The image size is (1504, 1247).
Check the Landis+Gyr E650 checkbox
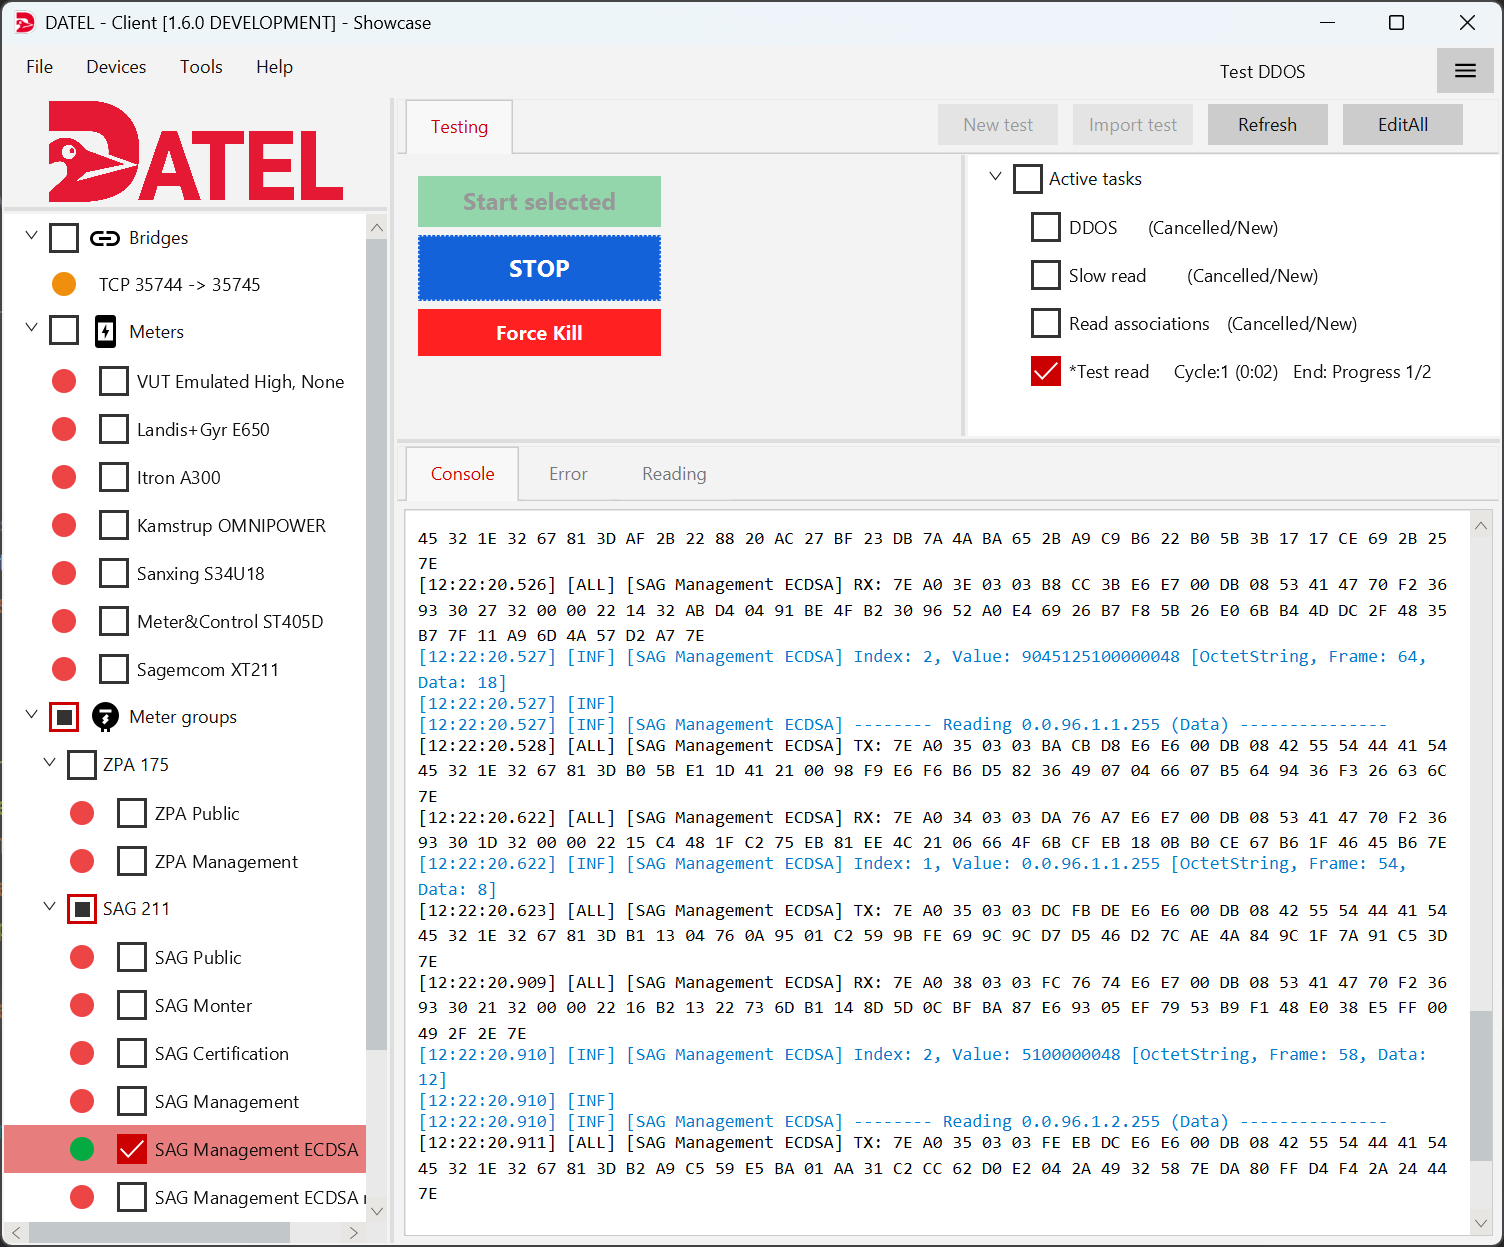[114, 429]
